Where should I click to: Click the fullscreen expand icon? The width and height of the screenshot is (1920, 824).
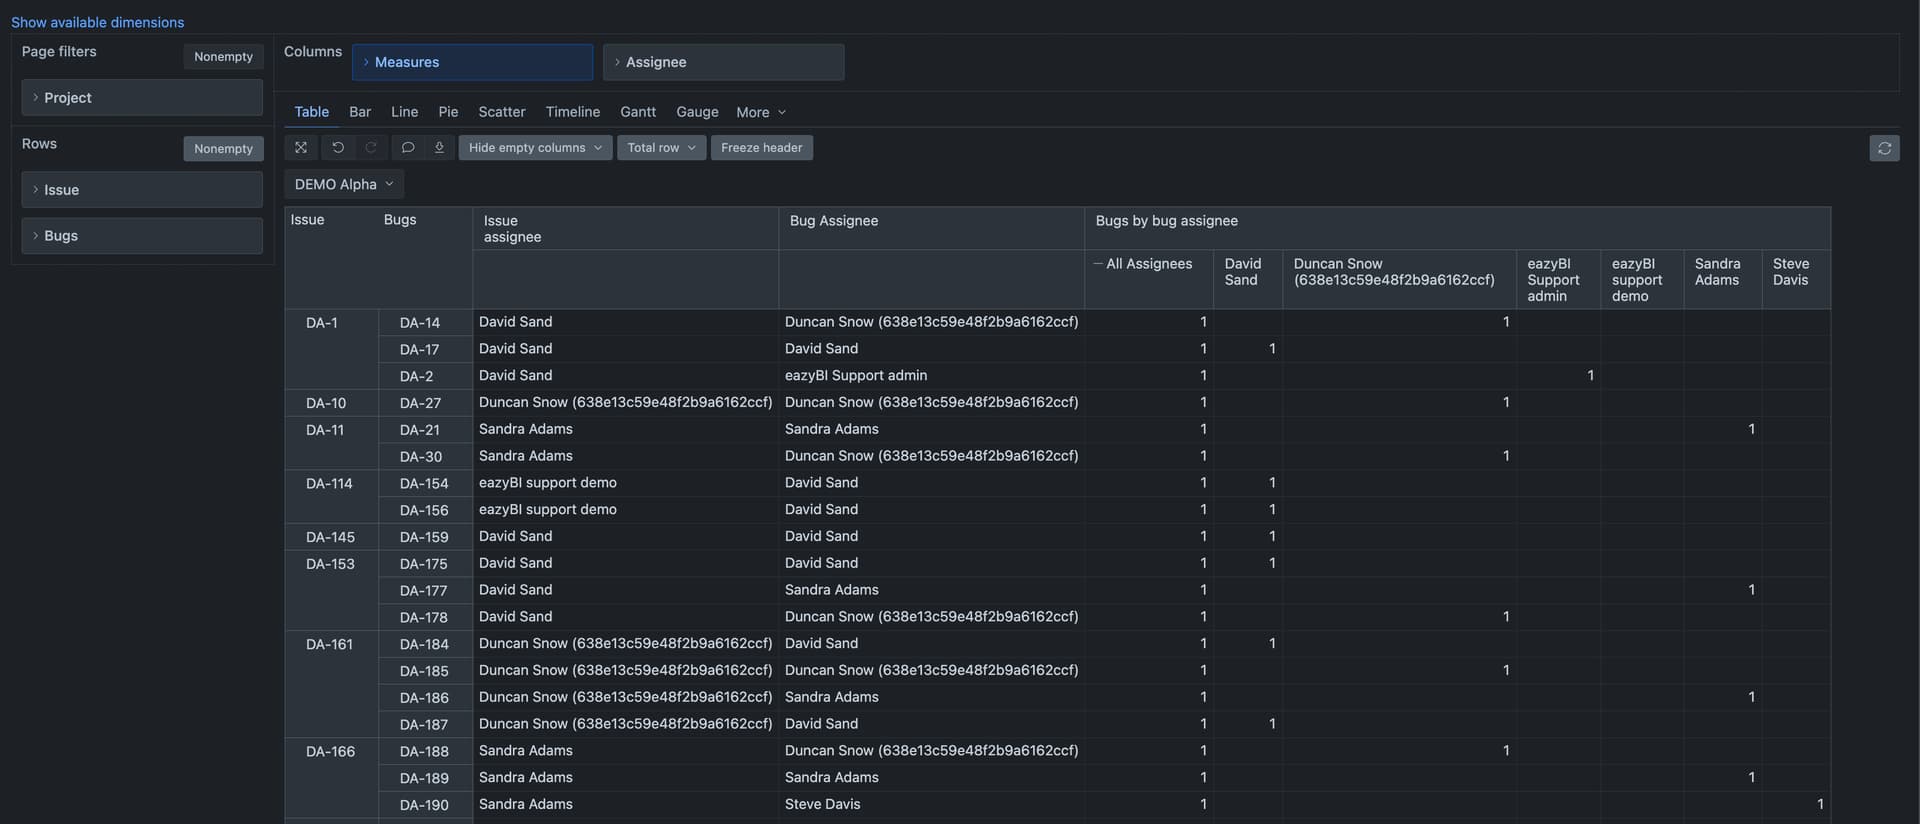point(301,148)
